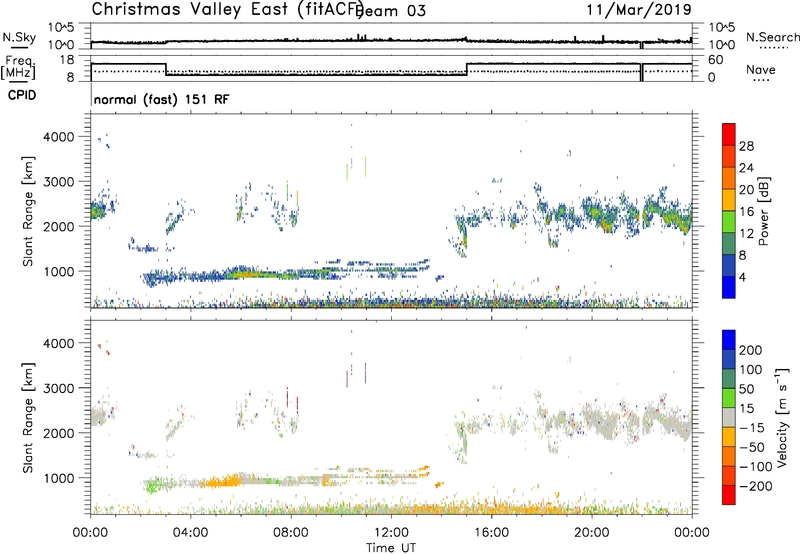Click the 'CPID' label
The height and width of the screenshot is (554, 800).
[22, 95]
